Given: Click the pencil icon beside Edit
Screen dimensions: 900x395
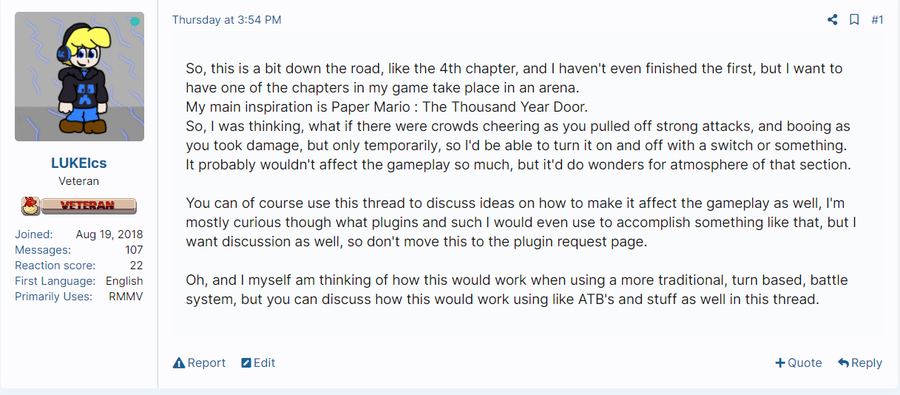Looking at the screenshot, I should pyautogui.click(x=246, y=363).
